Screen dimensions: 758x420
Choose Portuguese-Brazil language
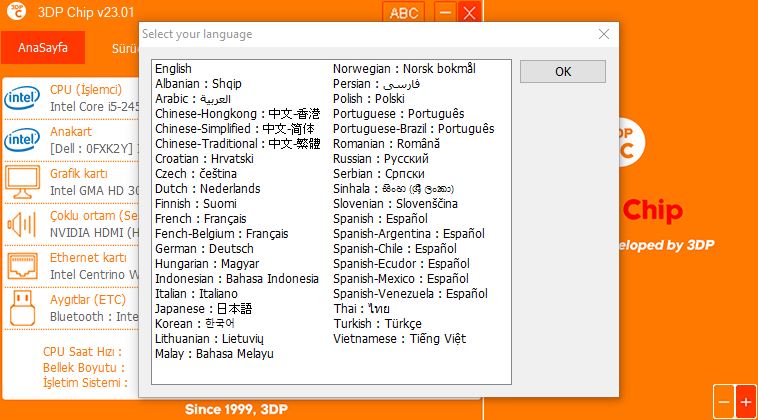pyautogui.click(x=414, y=129)
